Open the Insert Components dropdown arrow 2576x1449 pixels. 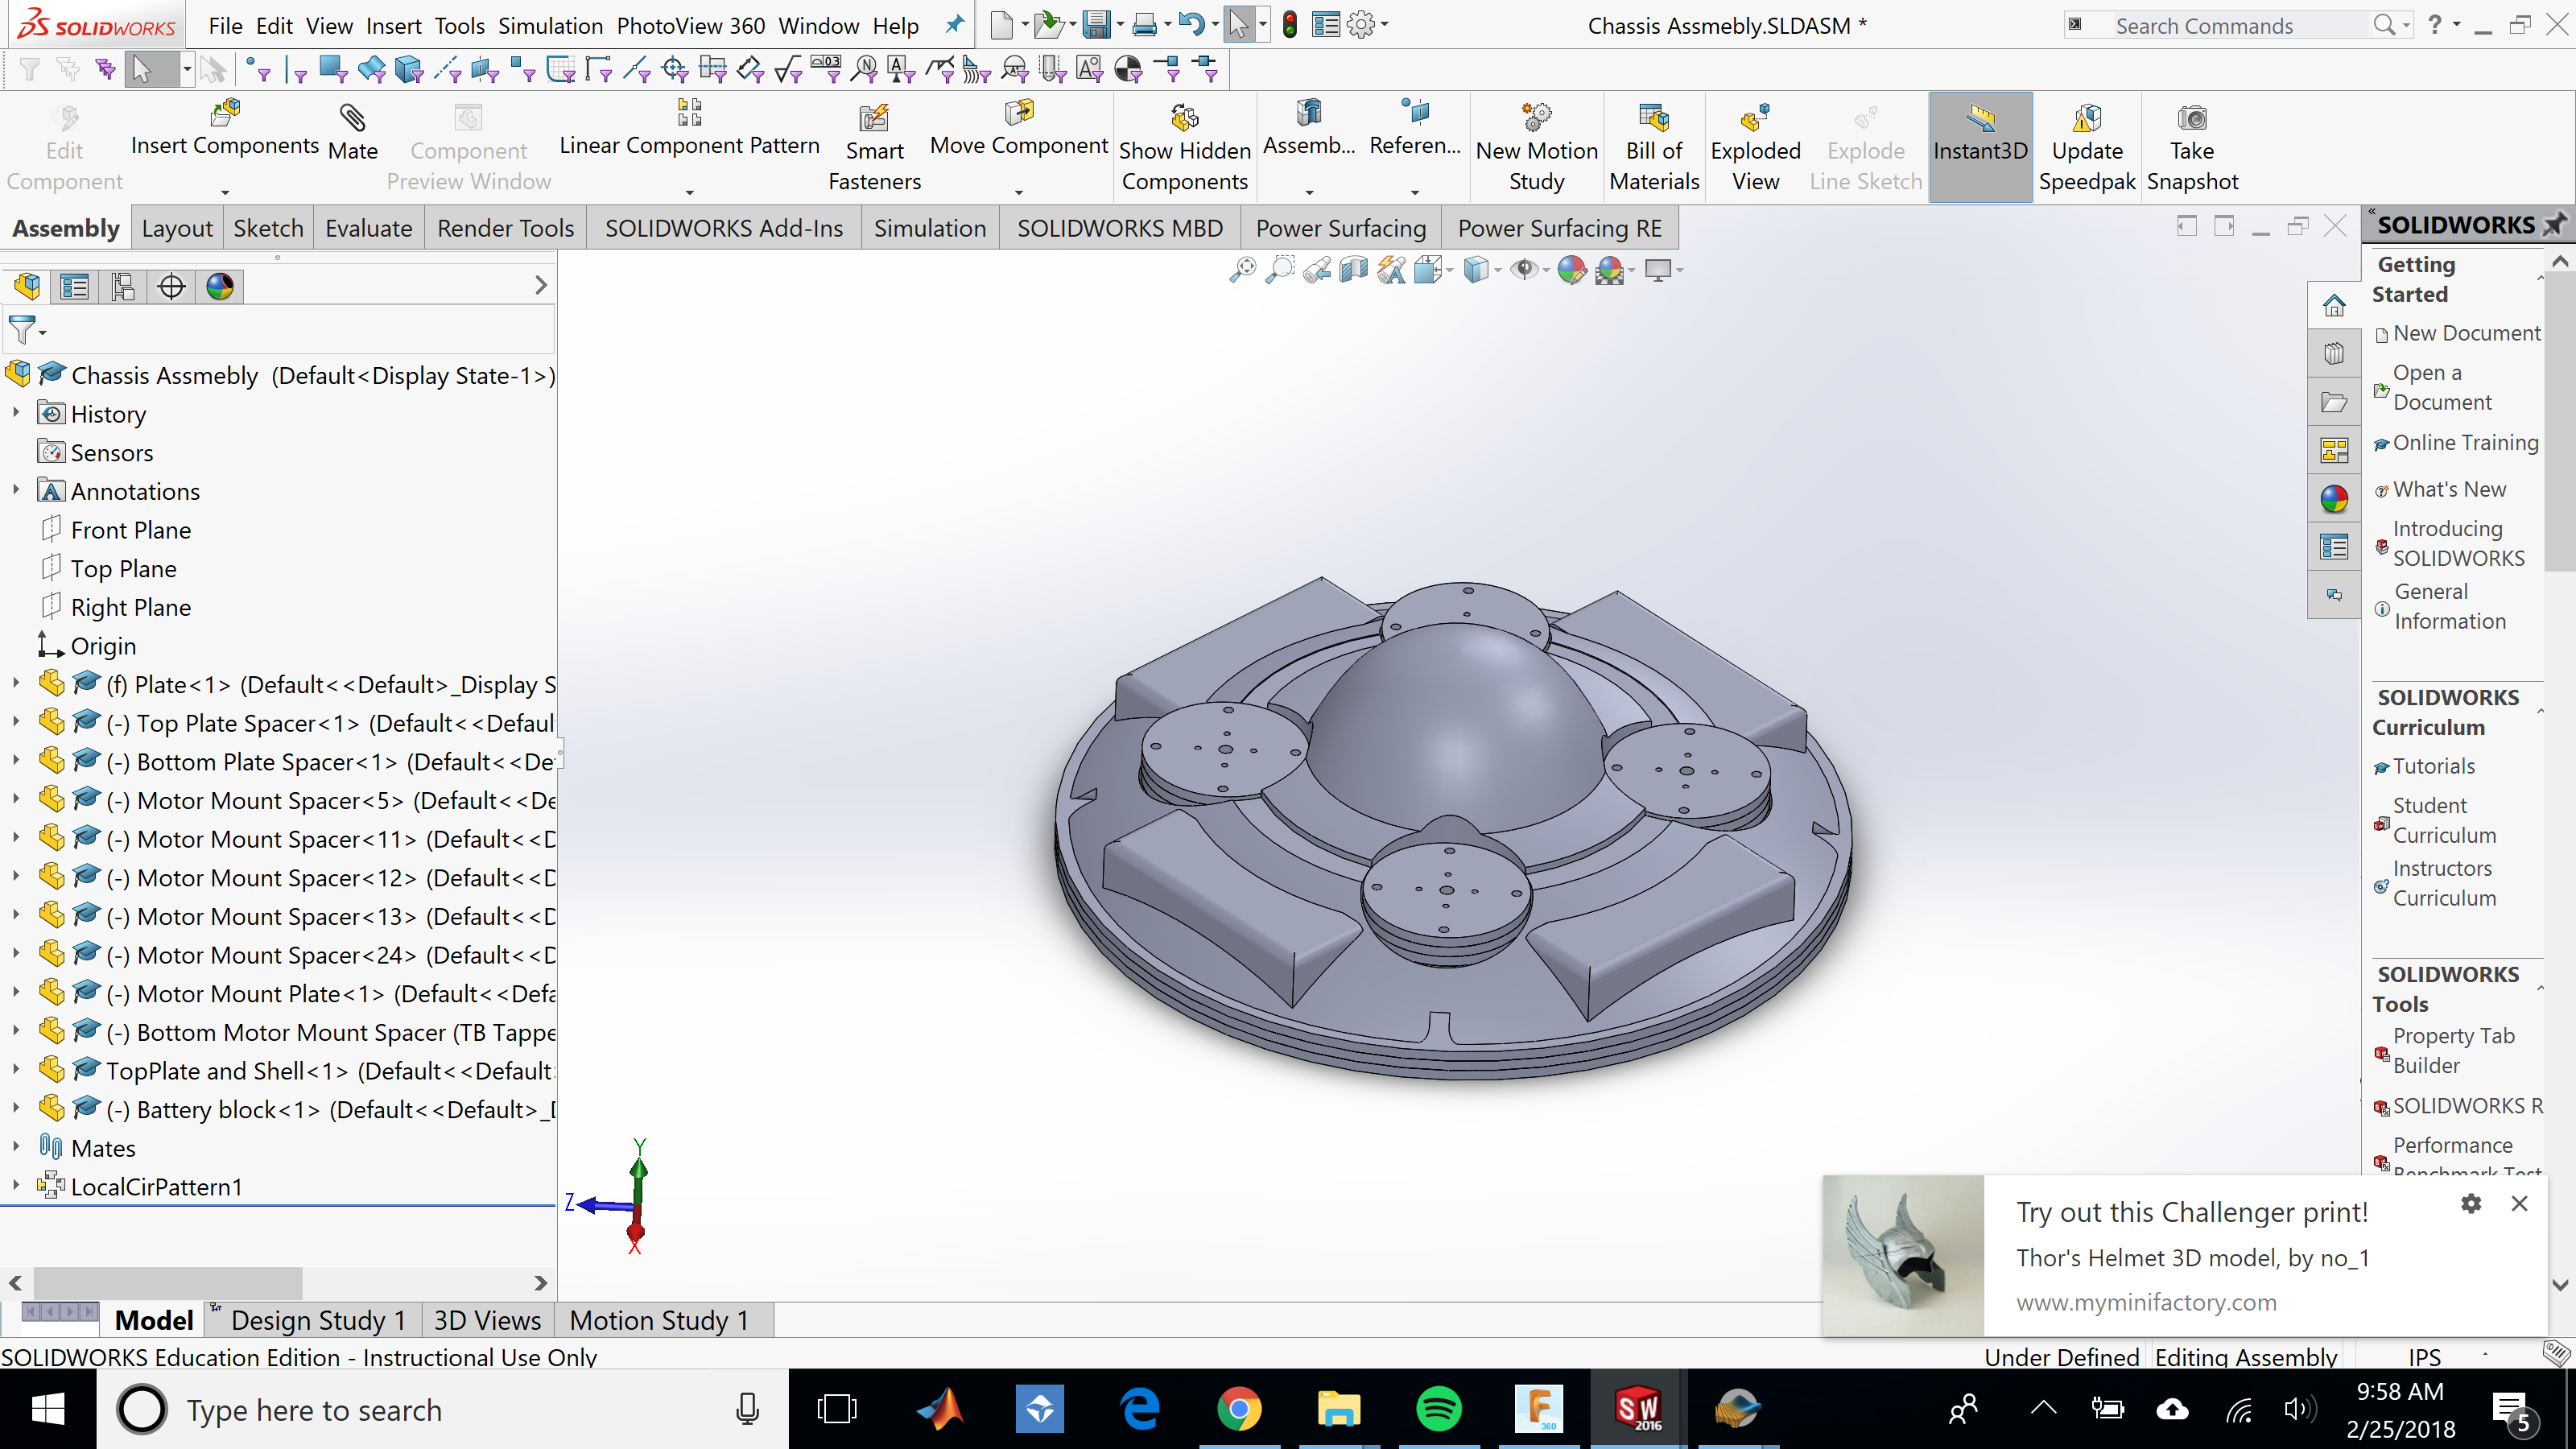click(x=225, y=191)
